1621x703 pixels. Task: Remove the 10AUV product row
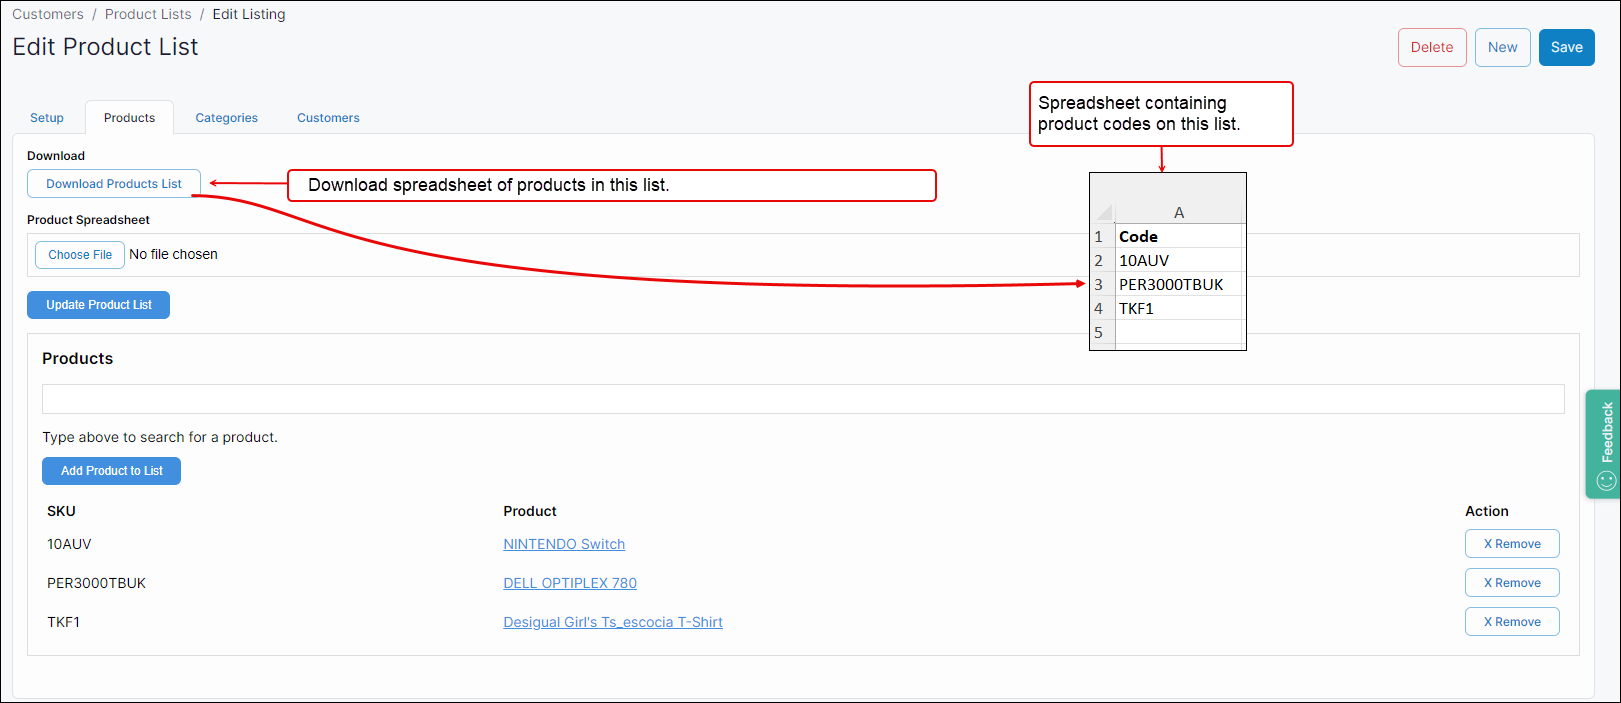click(1511, 544)
